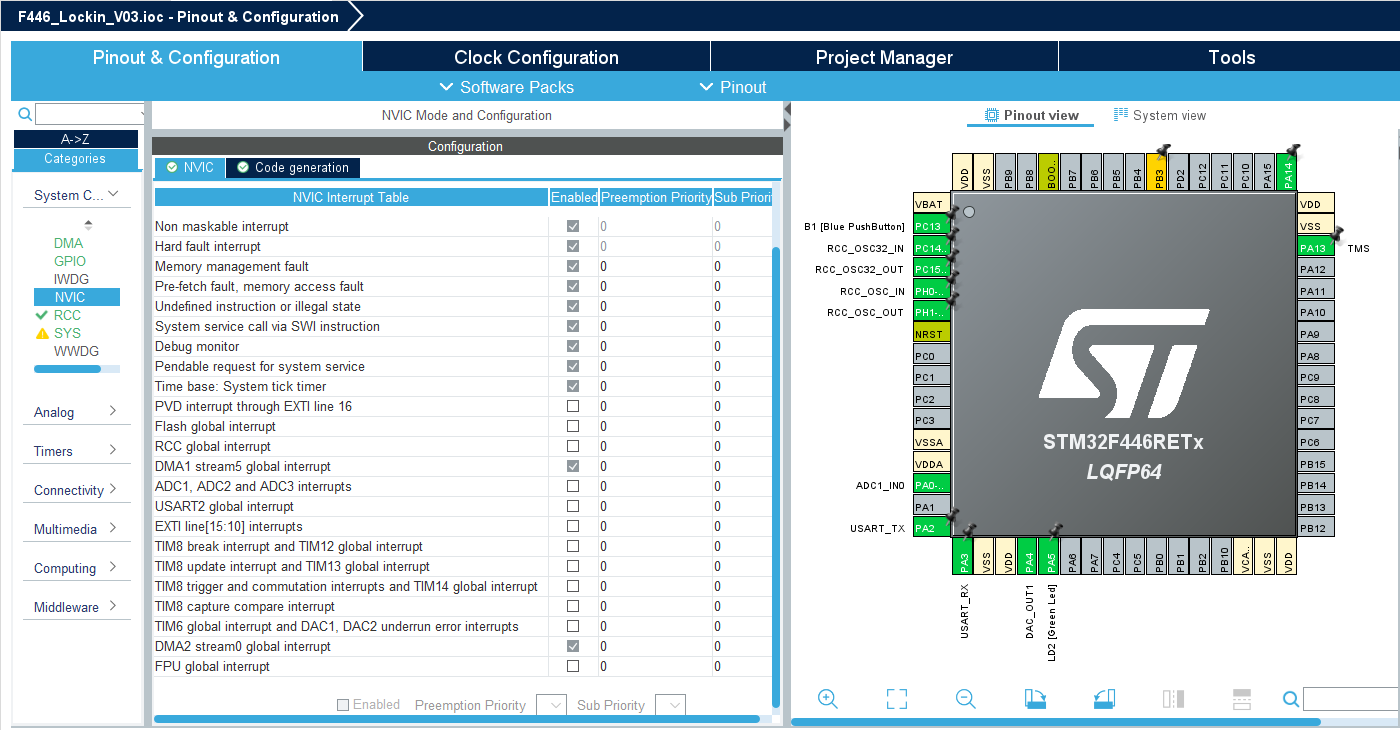Select the yellow PB3 pin

click(1159, 173)
